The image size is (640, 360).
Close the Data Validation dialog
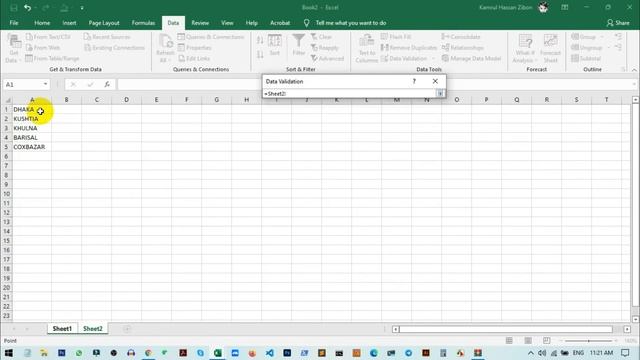pyautogui.click(x=435, y=81)
